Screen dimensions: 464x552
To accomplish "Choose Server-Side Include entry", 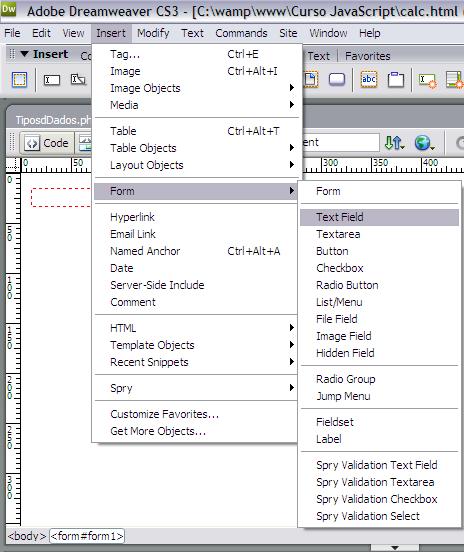I will (x=196, y=285).
